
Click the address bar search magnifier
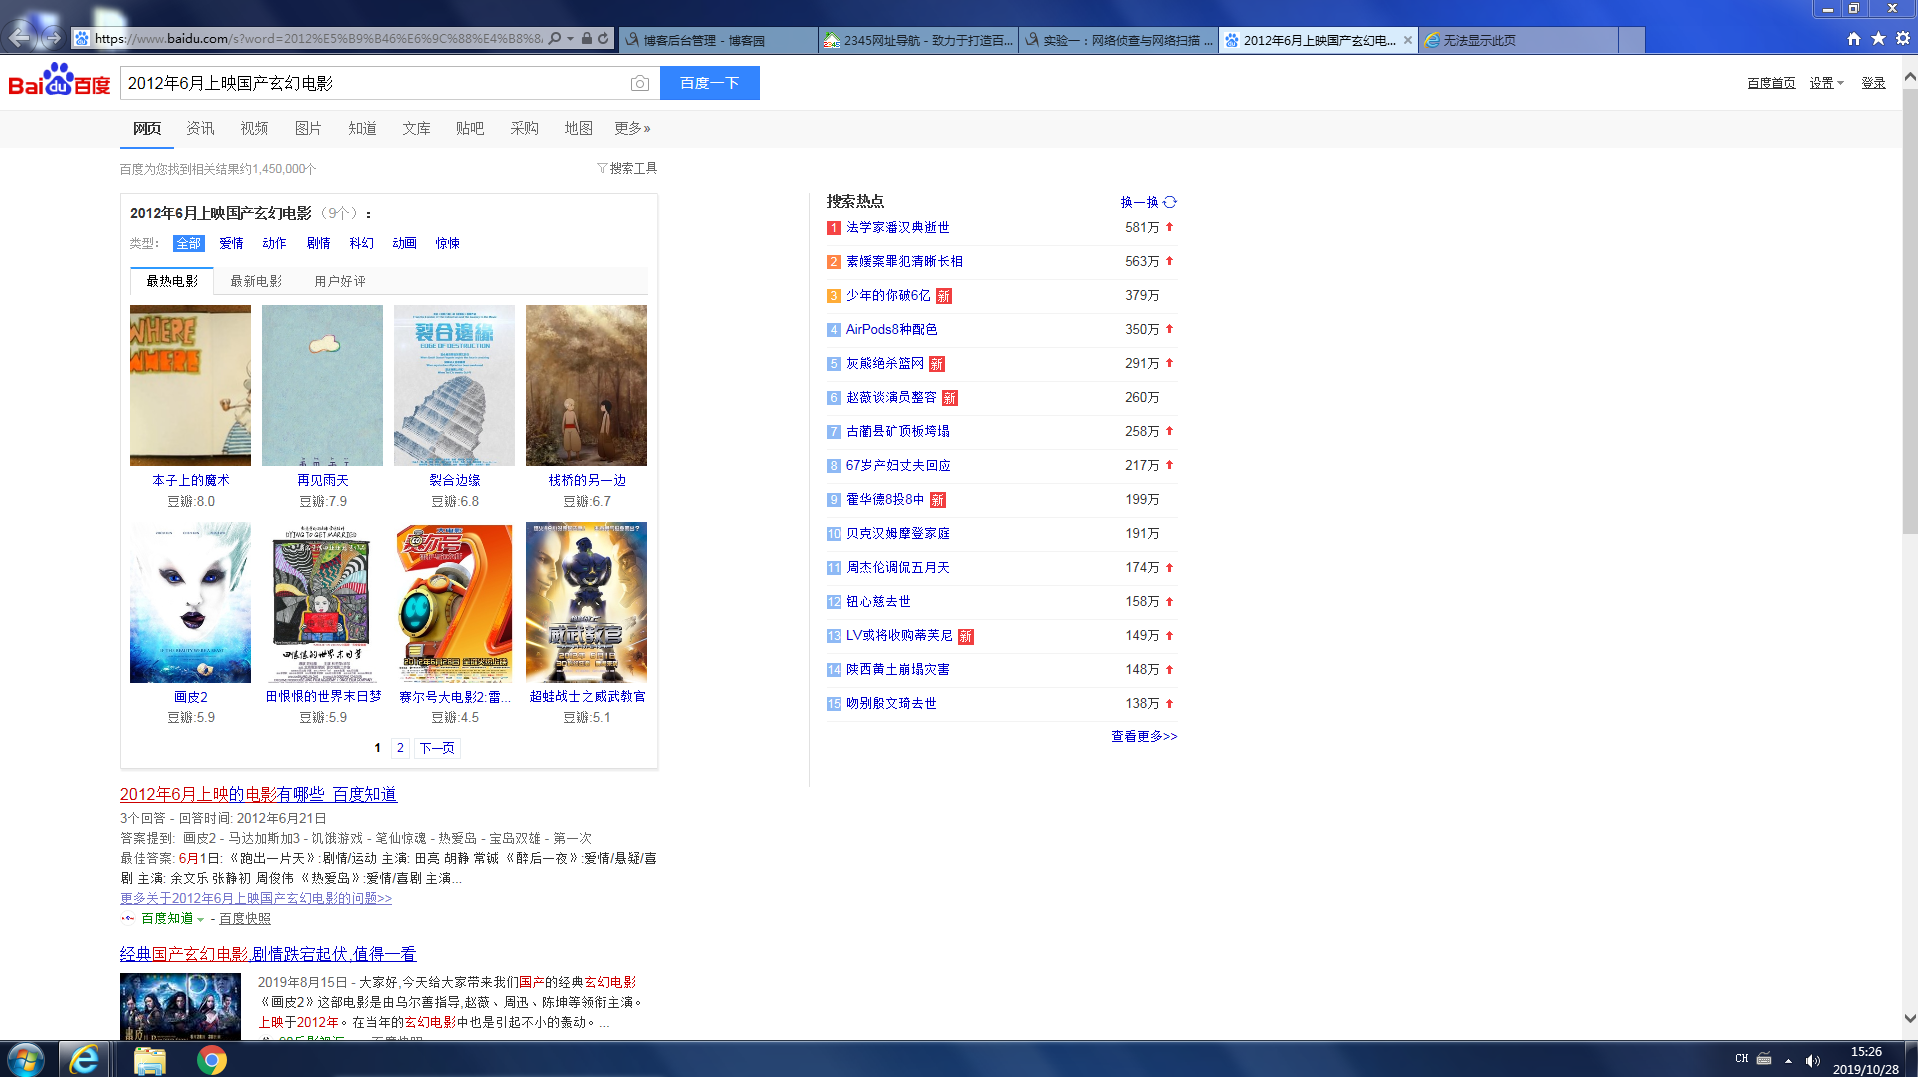click(555, 39)
